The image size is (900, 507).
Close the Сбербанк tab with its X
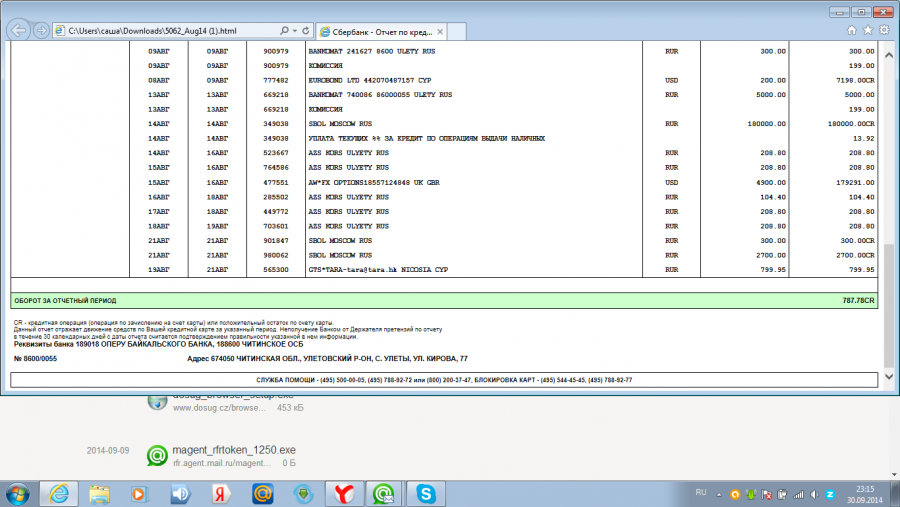pos(440,32)
